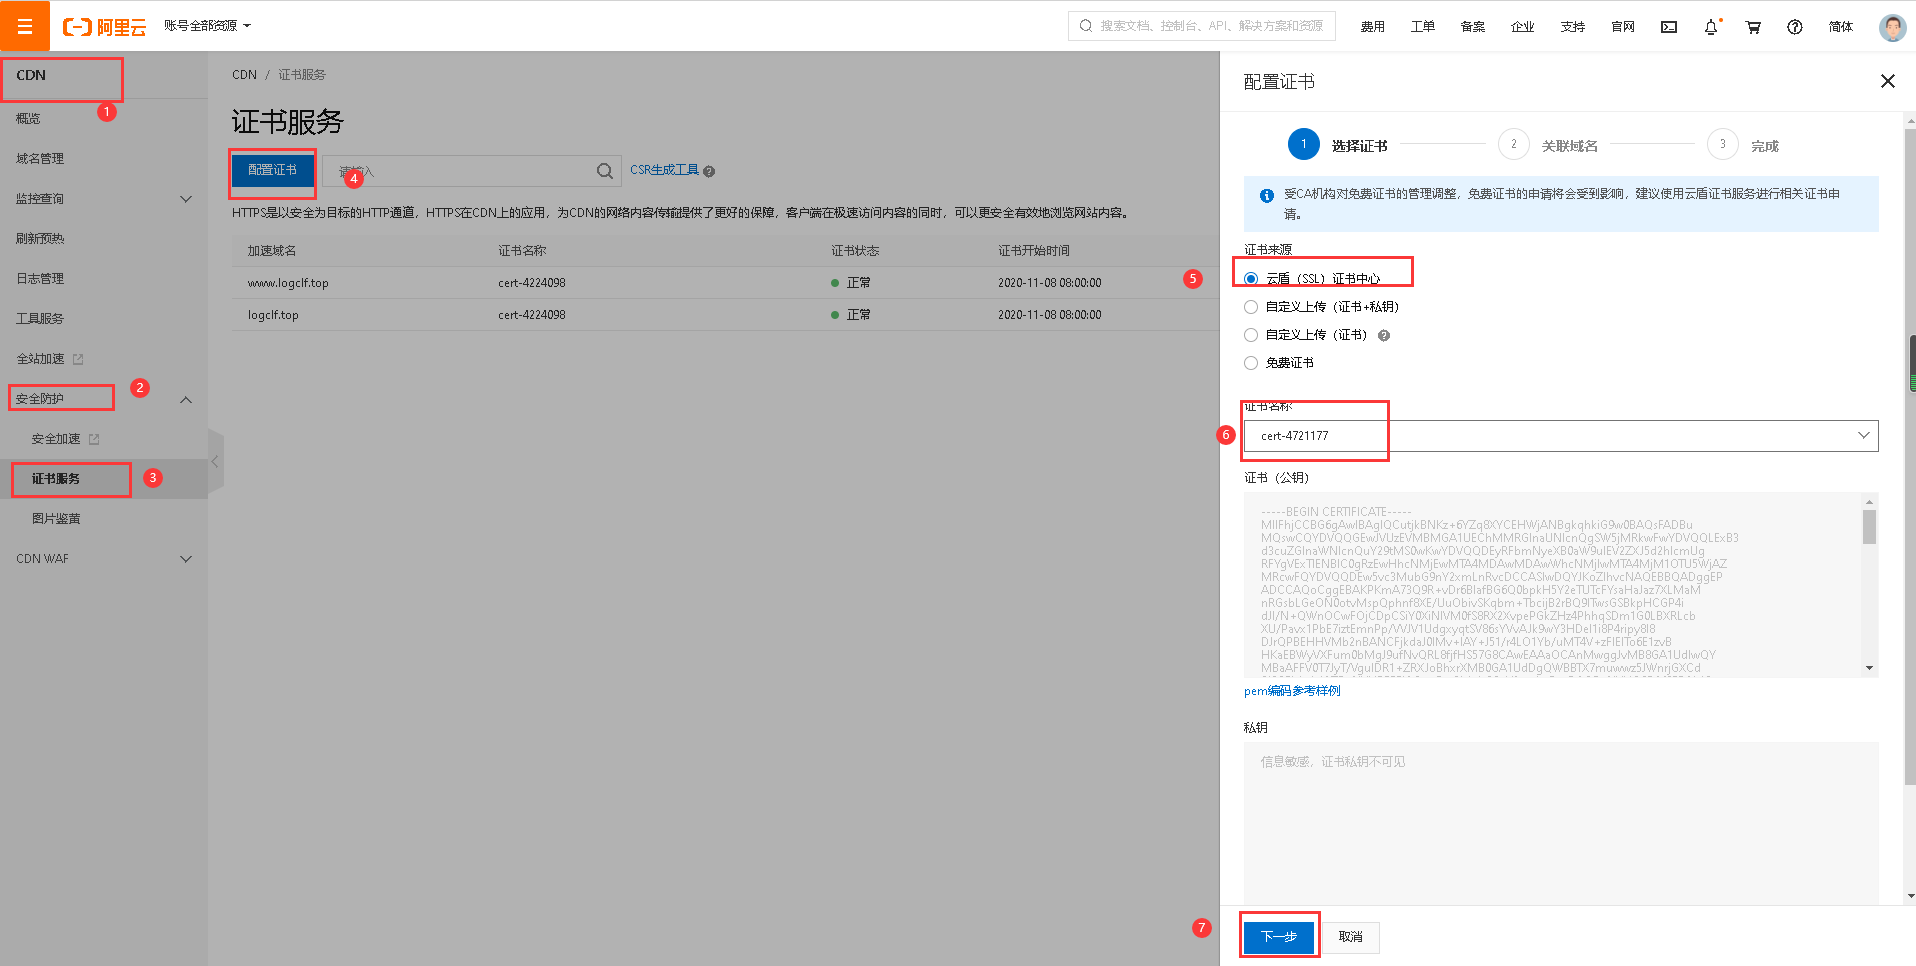Open 企业 in the top bar

1523,27
